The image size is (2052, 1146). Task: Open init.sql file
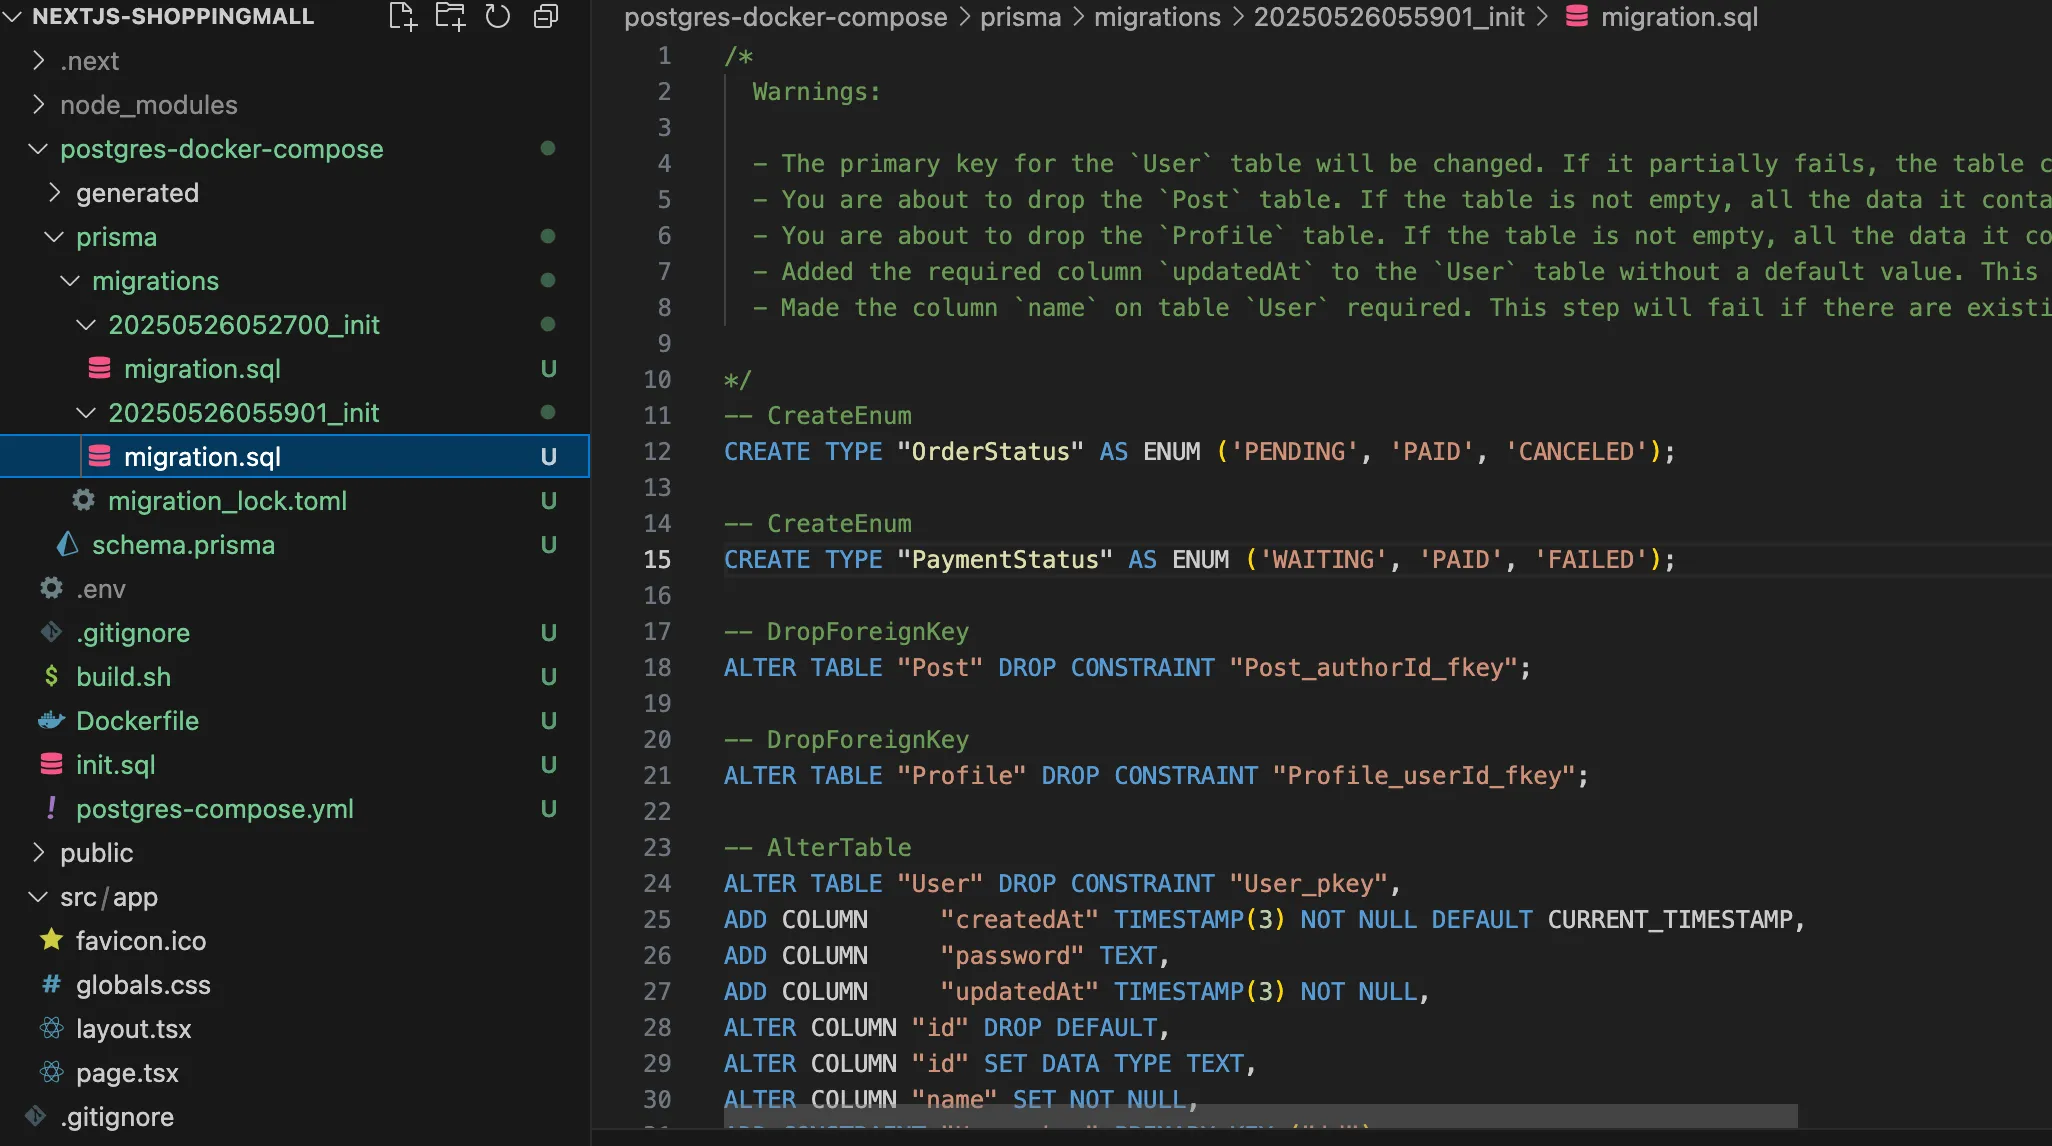click(115, 765)
